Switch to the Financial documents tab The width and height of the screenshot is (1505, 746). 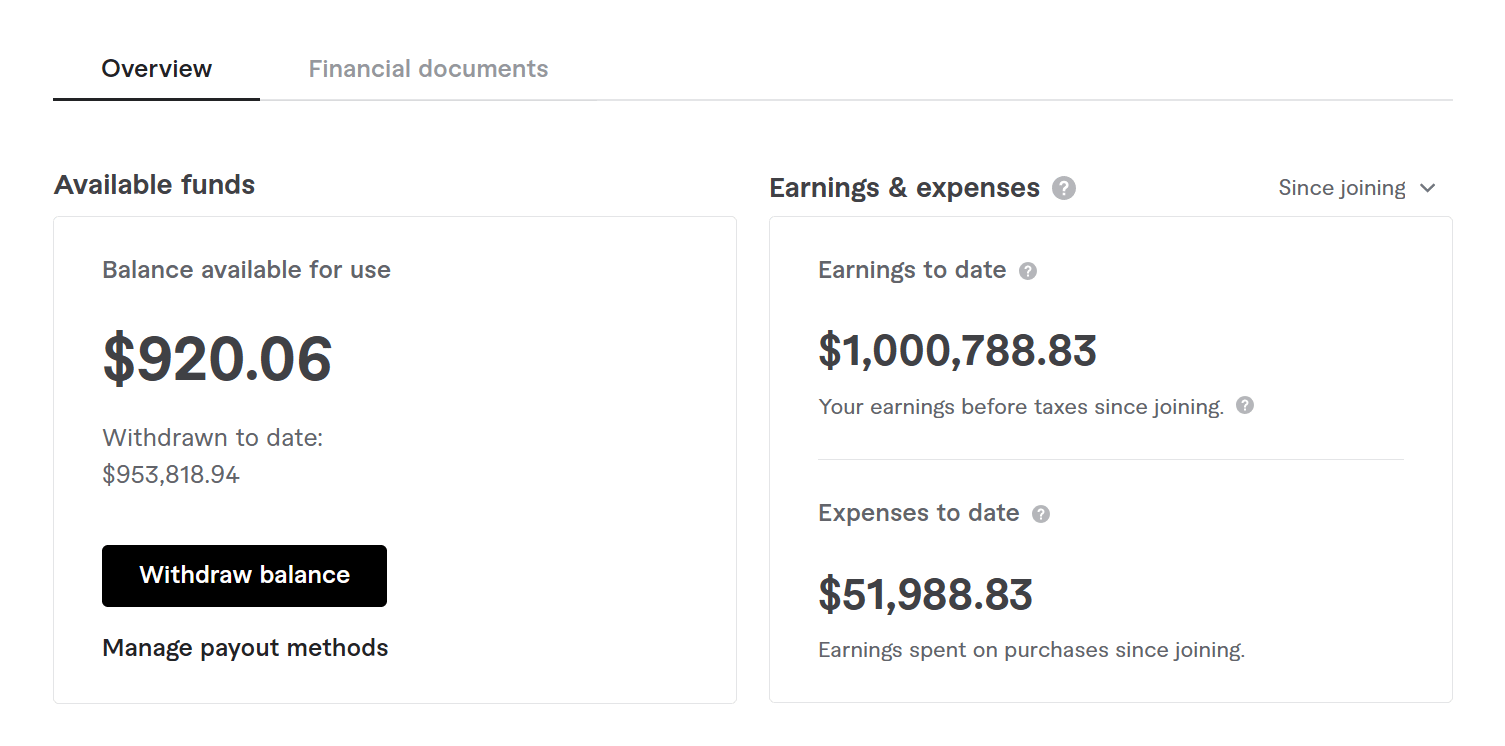[428, 69]
